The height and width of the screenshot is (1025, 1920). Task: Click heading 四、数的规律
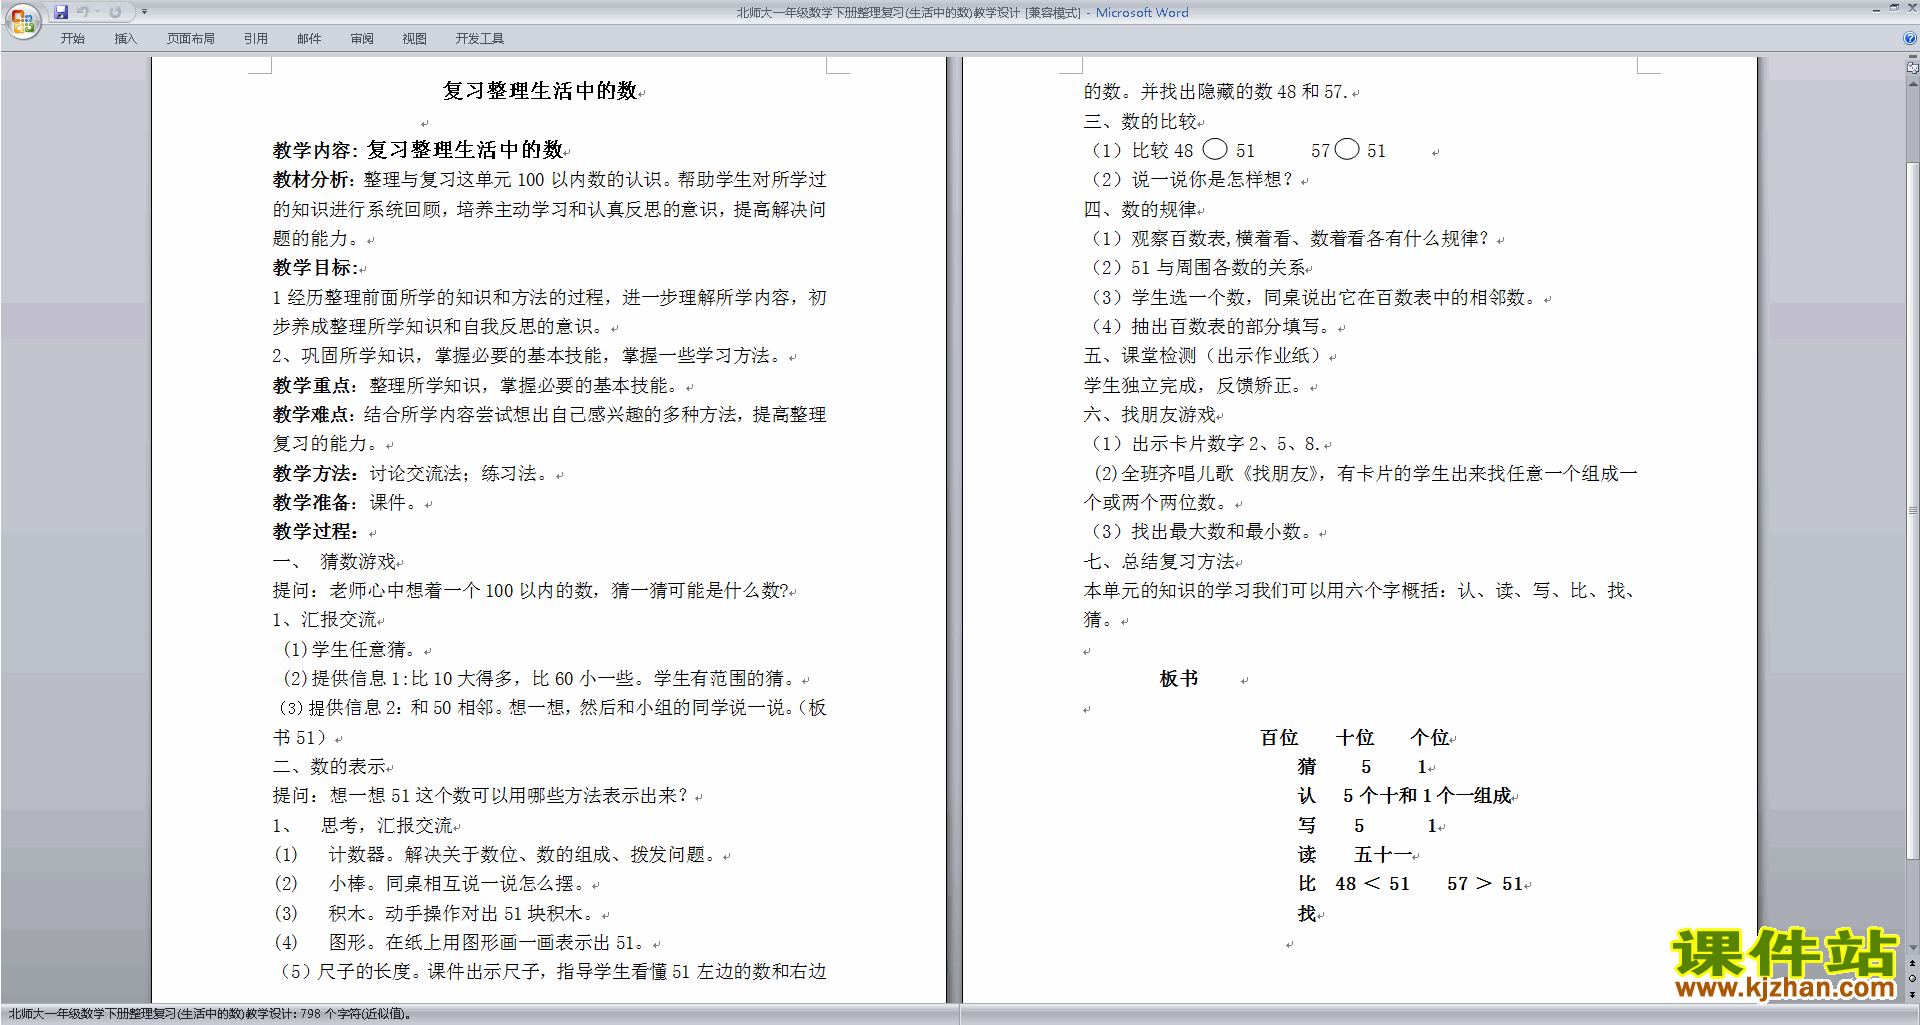tap(1140, 209)
